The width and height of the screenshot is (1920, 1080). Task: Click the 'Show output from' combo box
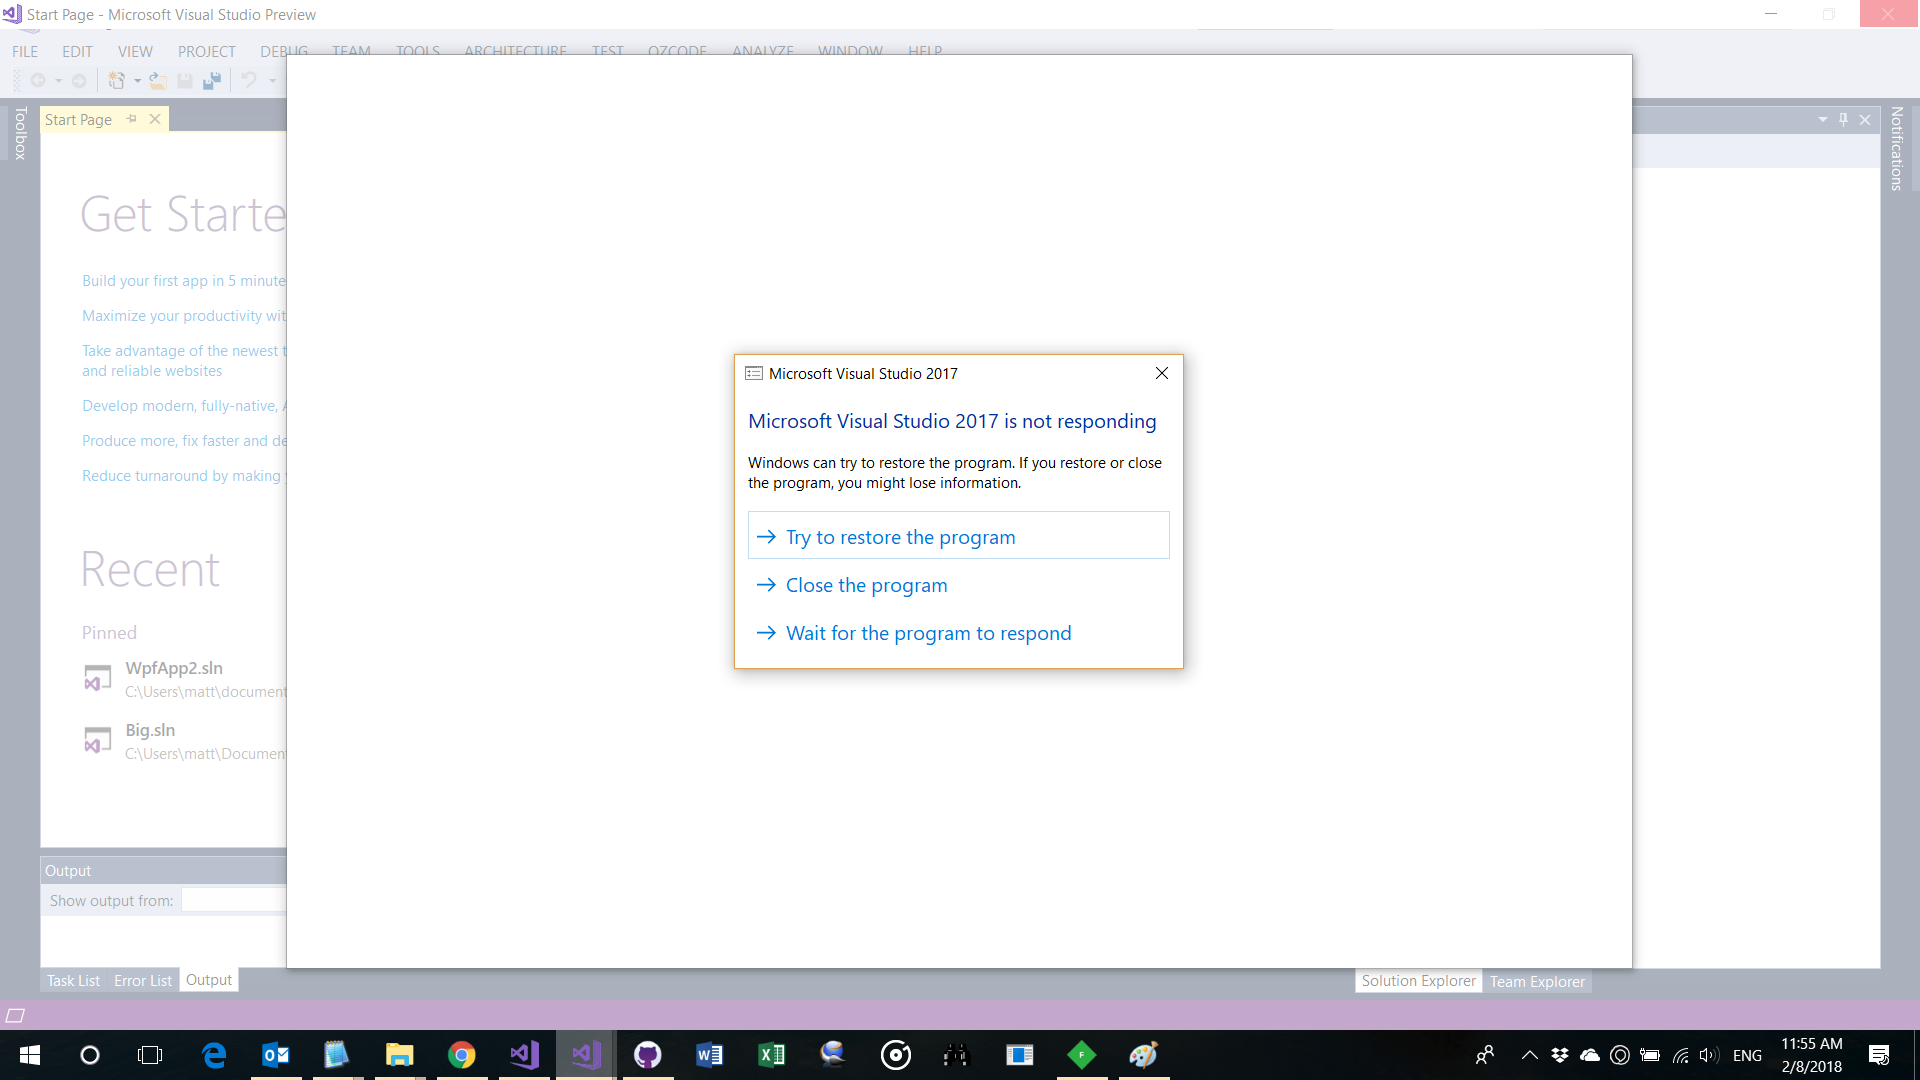click(234, 901)
